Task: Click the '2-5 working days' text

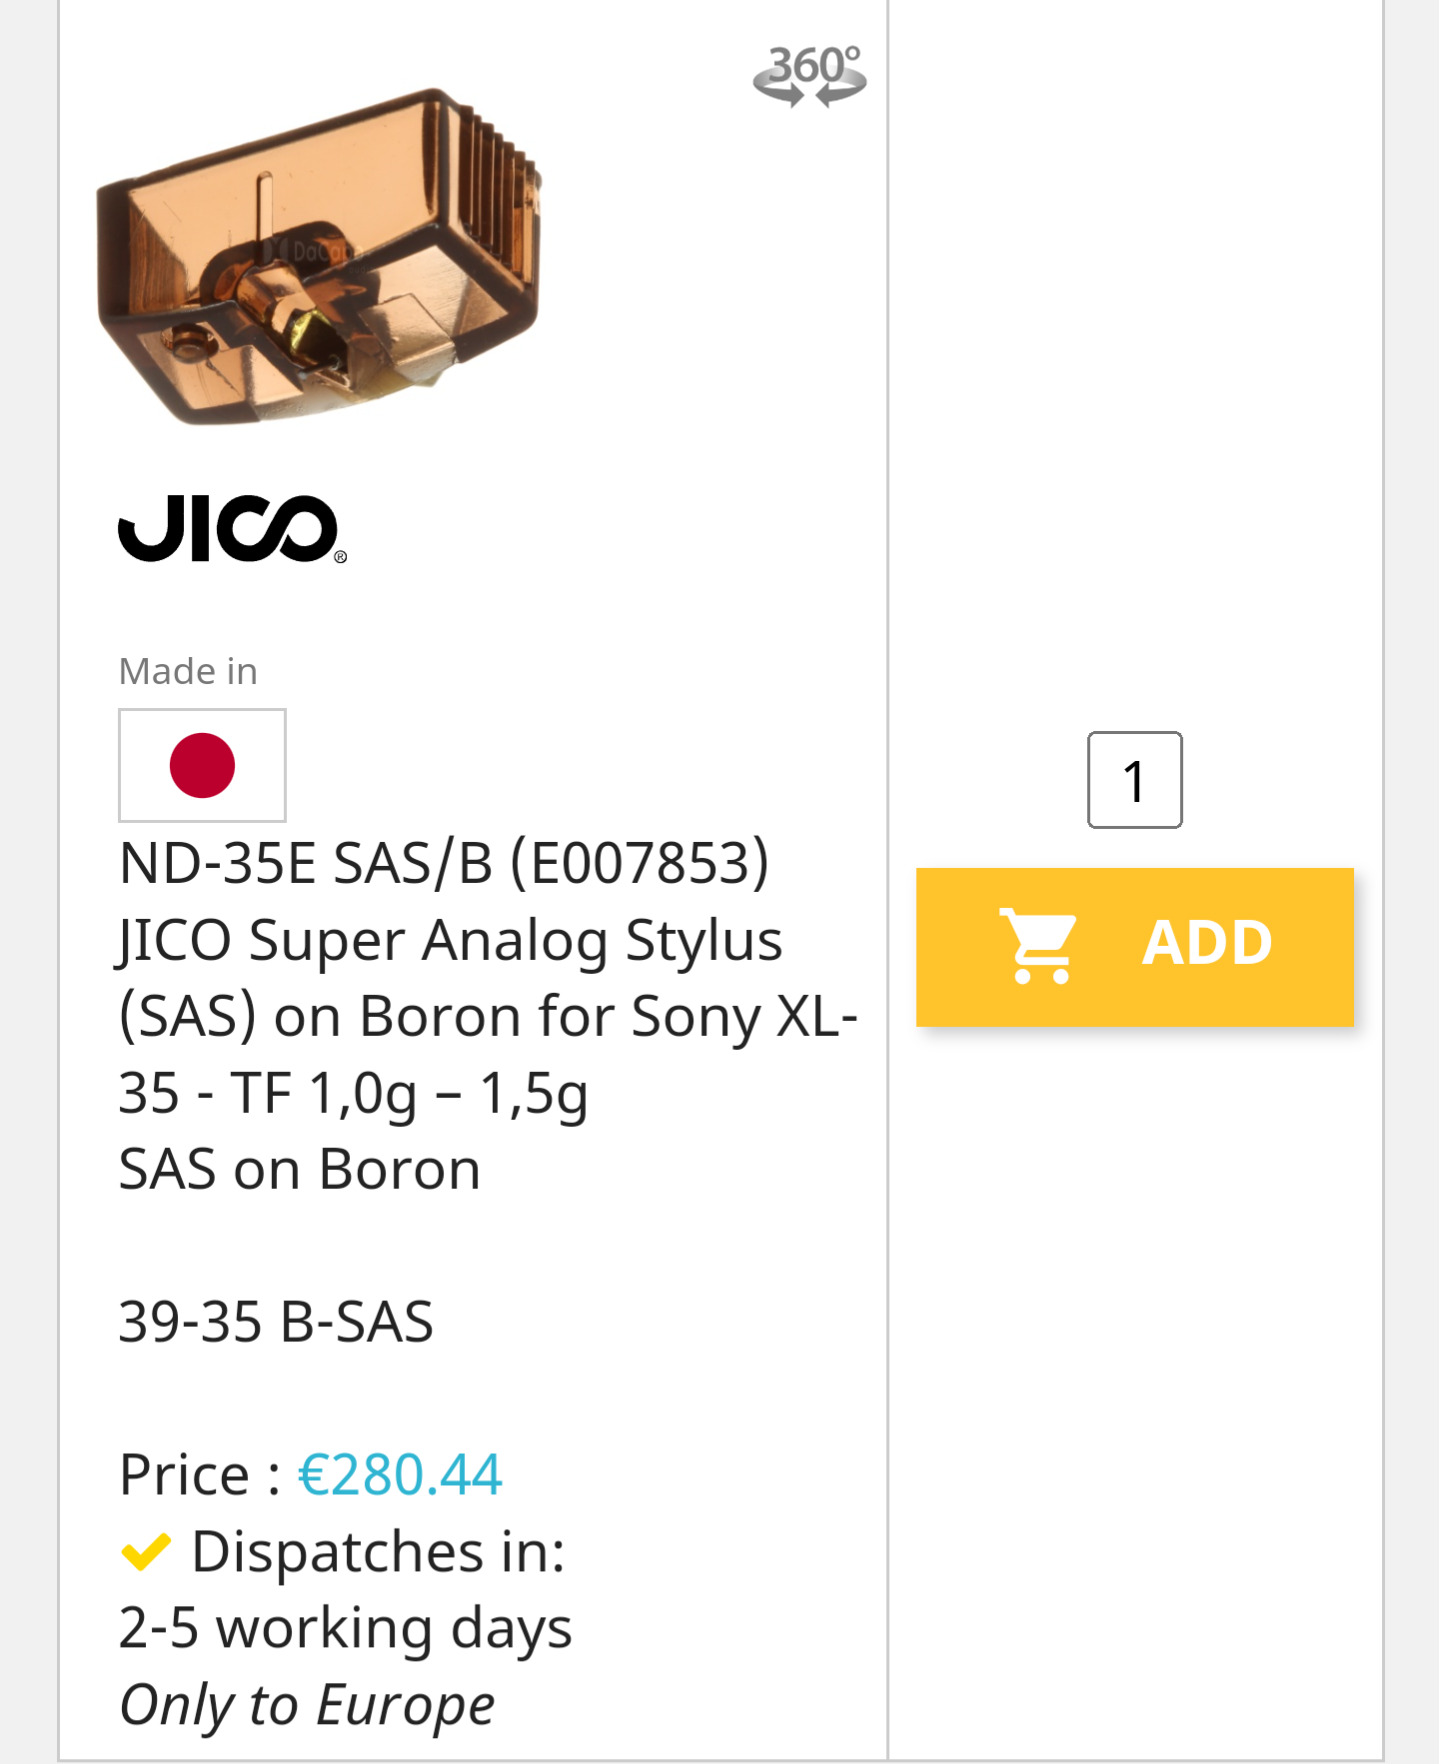Action: point(345,1628)
